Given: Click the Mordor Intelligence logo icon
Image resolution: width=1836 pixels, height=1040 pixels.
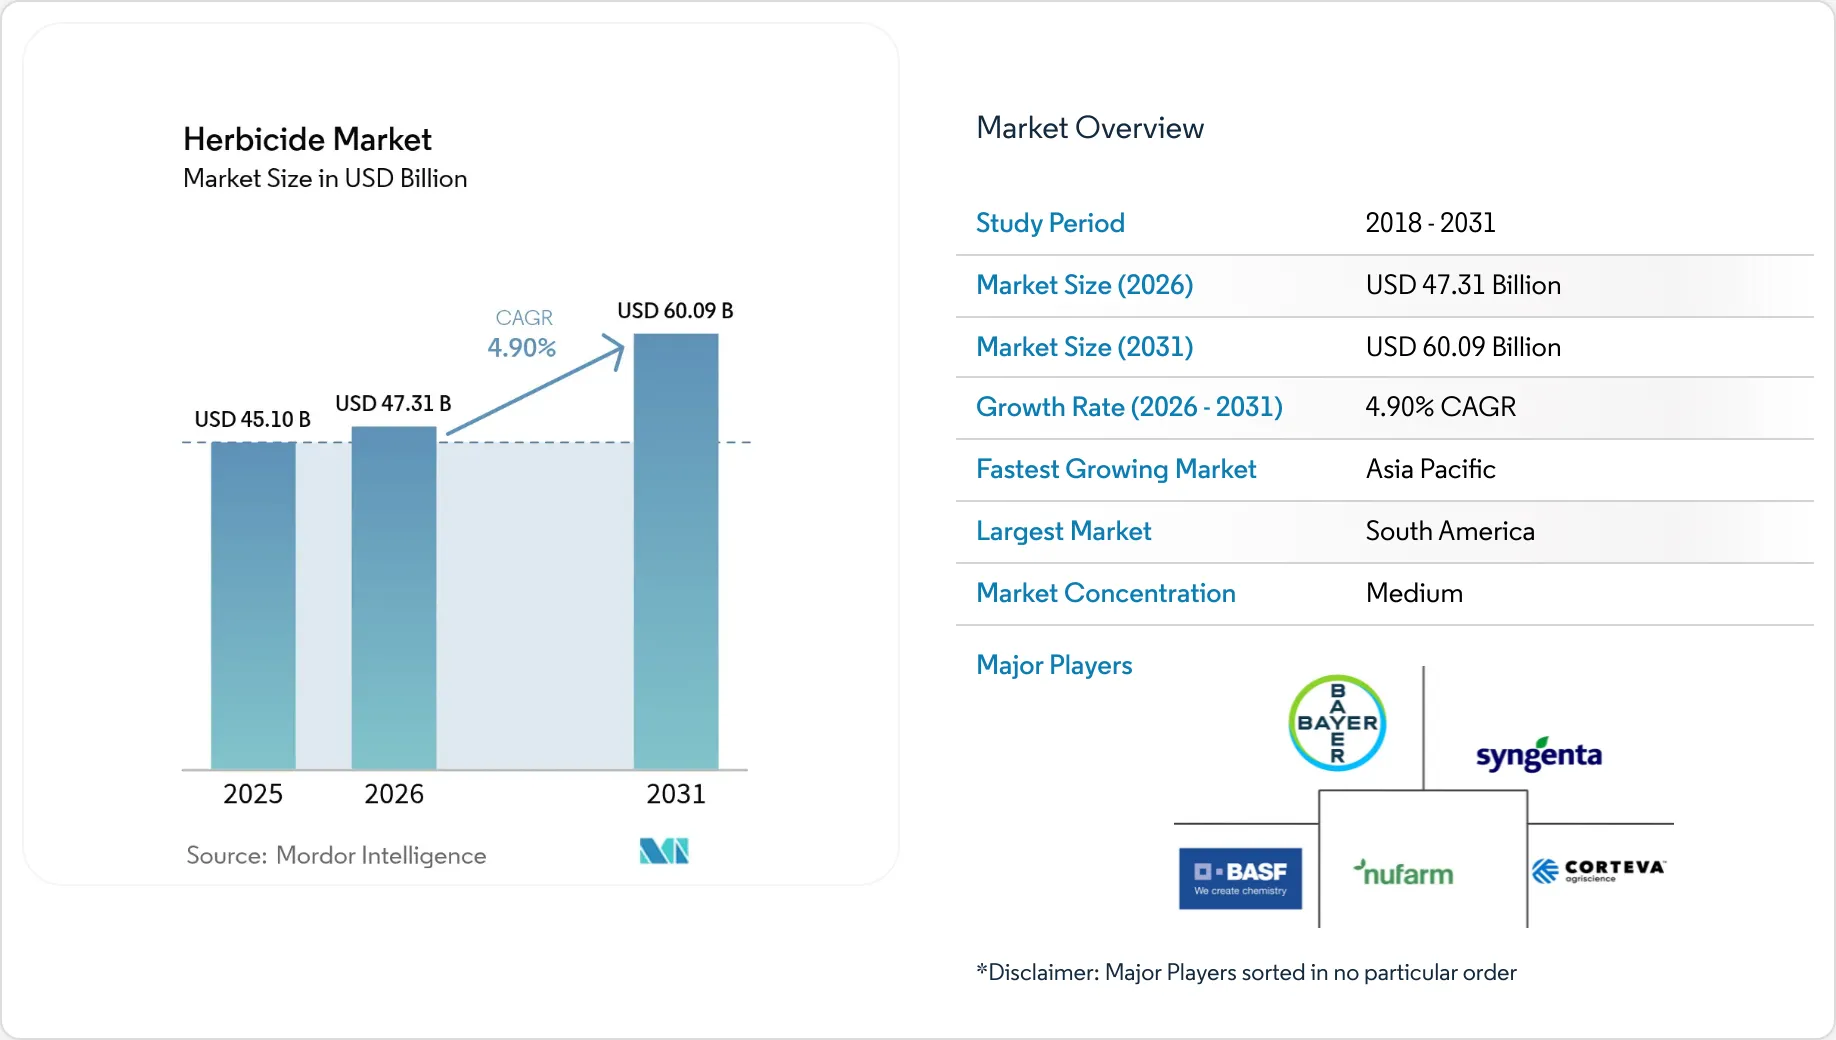Looking at the screenshot, I should pyautogui.click(x=664, y=851).
